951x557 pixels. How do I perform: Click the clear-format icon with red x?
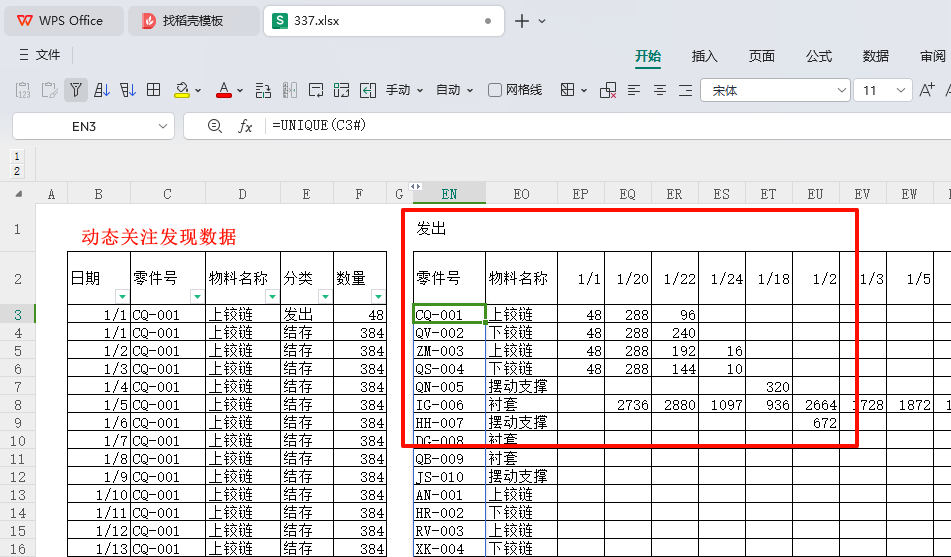coord(608,90)
